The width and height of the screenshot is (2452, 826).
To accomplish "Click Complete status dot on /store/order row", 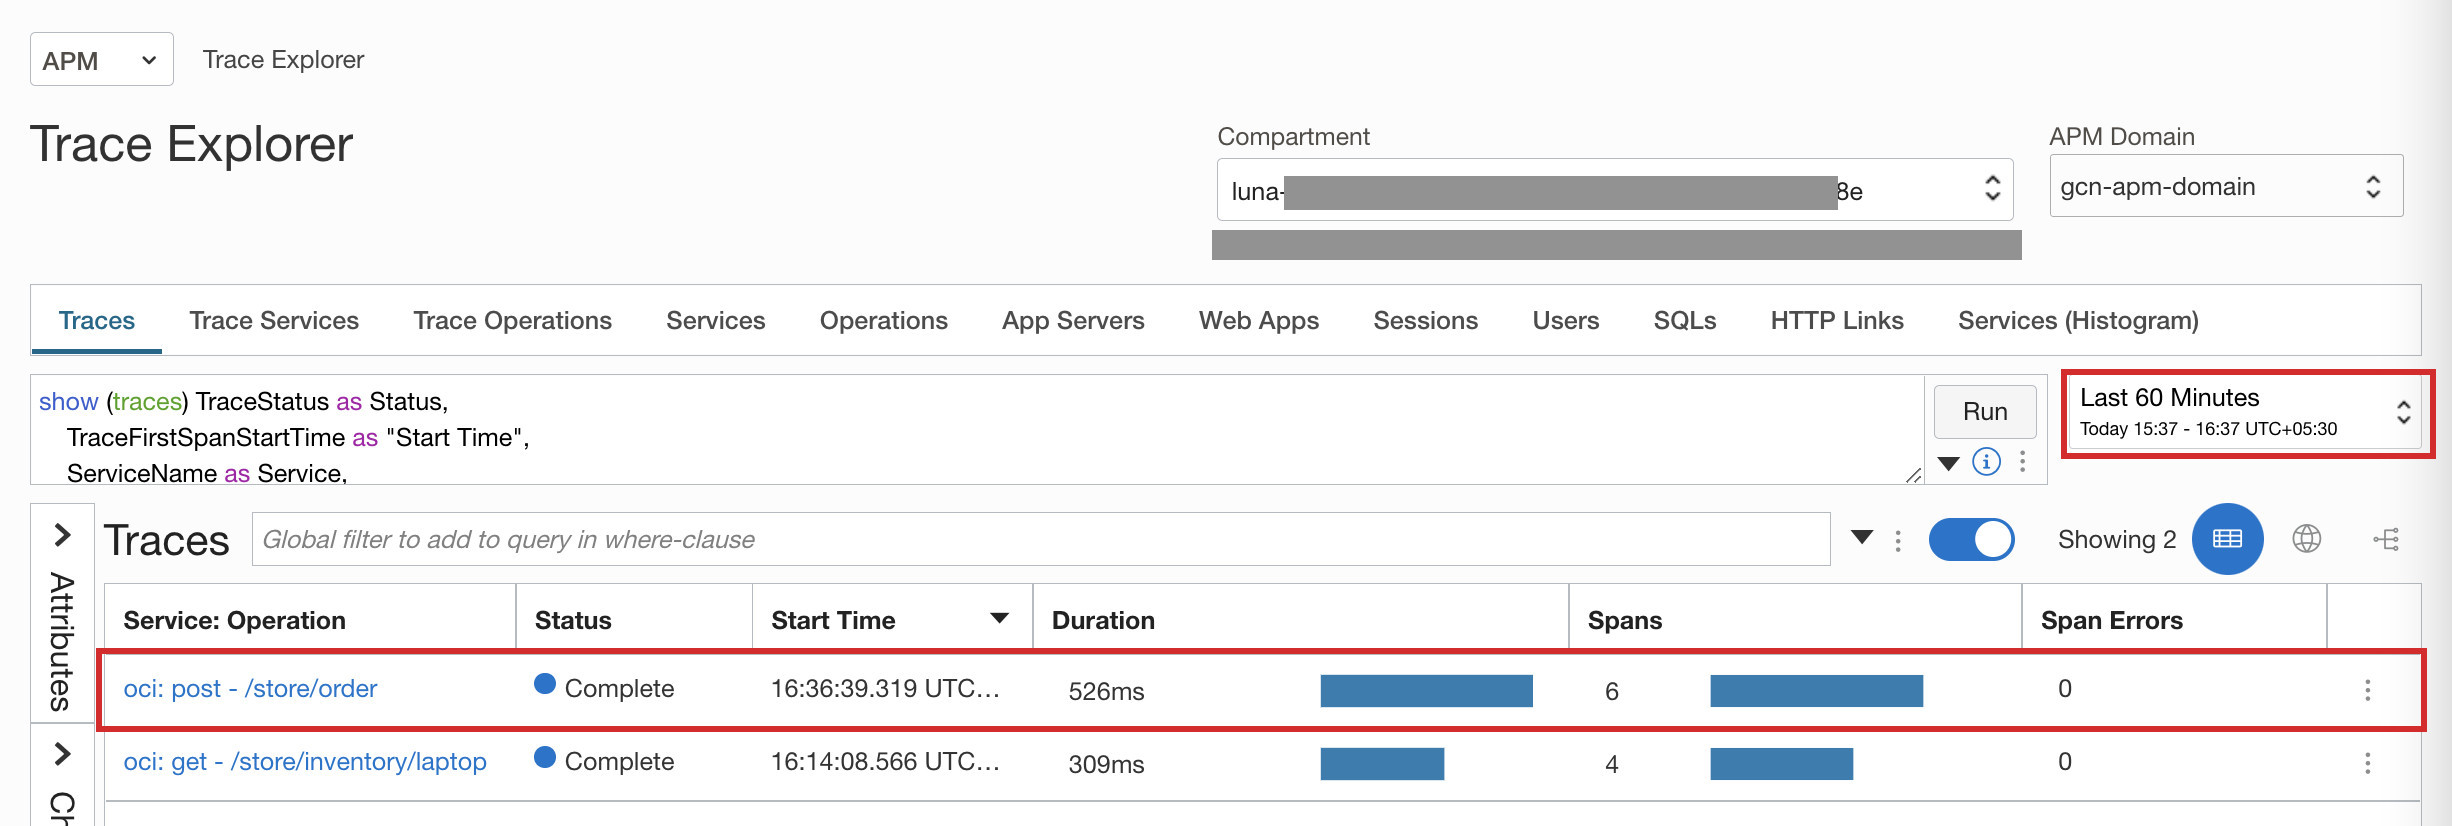I will tap(545, 684).
